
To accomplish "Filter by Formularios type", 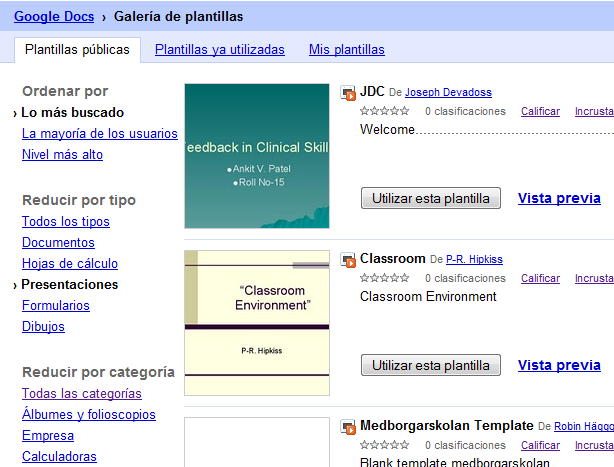I will click(x=56, y=306).
